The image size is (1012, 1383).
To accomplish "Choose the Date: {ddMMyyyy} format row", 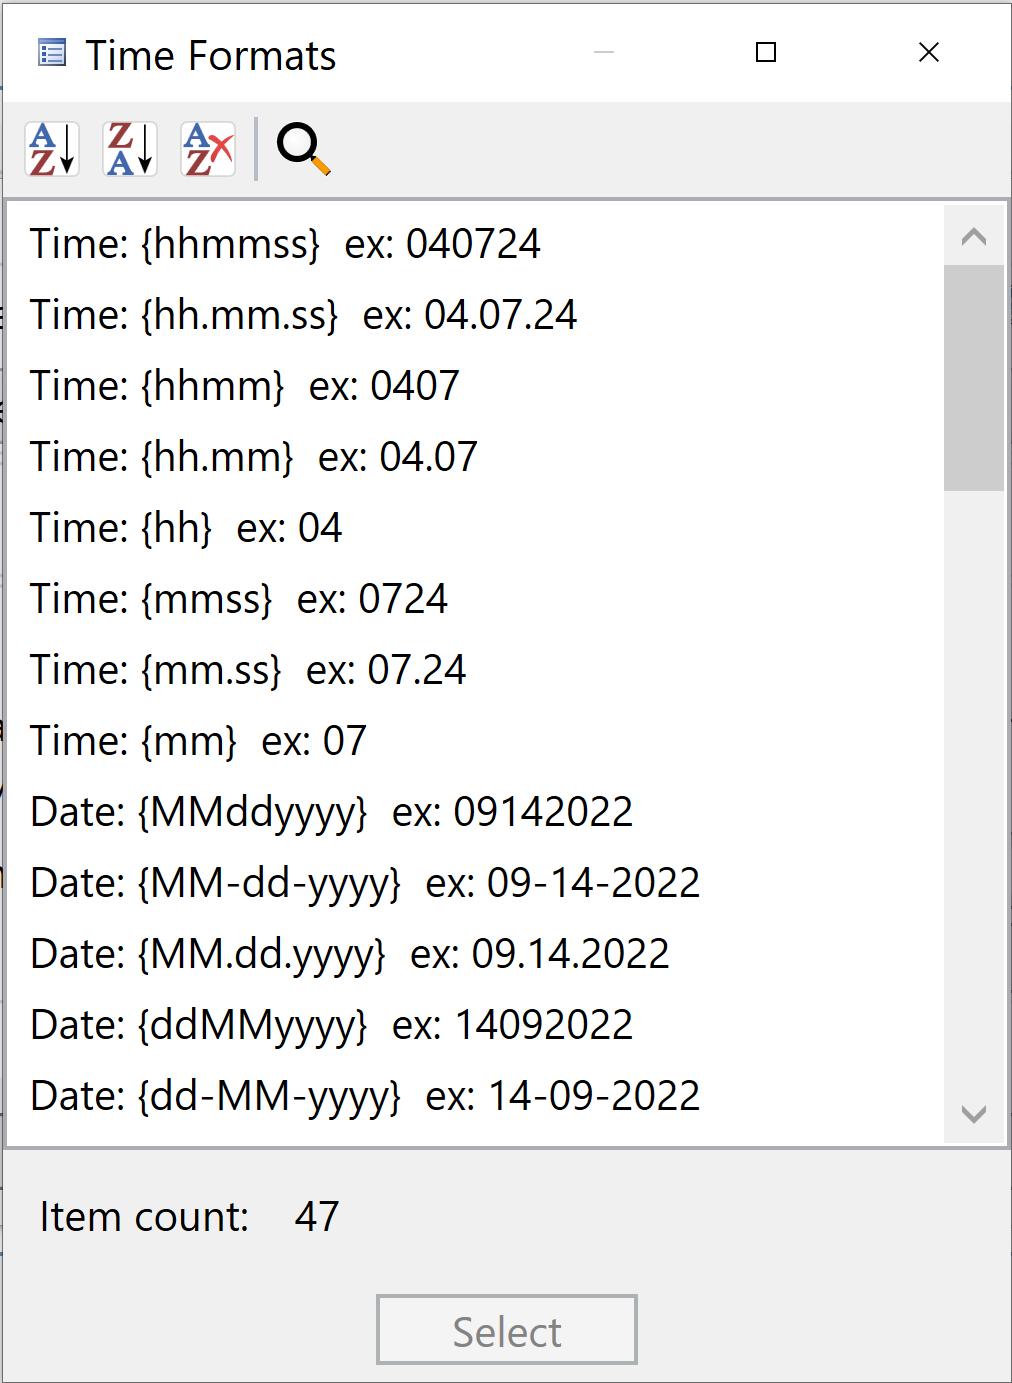I will [x=331, y=1025].
